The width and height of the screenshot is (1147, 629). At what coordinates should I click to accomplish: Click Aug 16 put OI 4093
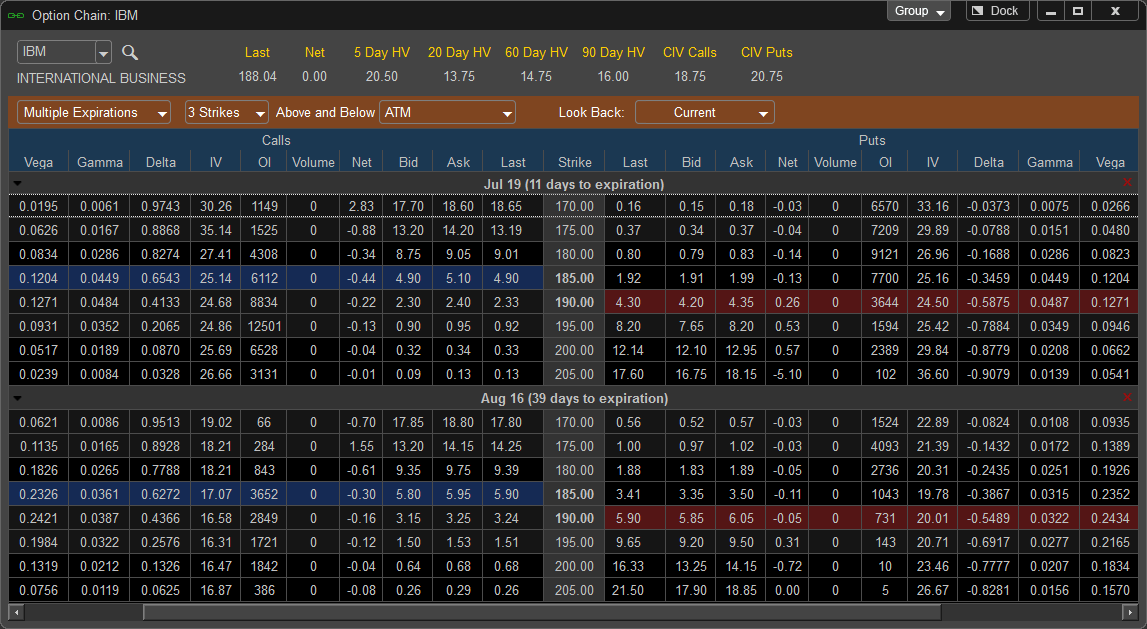(x=884, y=446)
